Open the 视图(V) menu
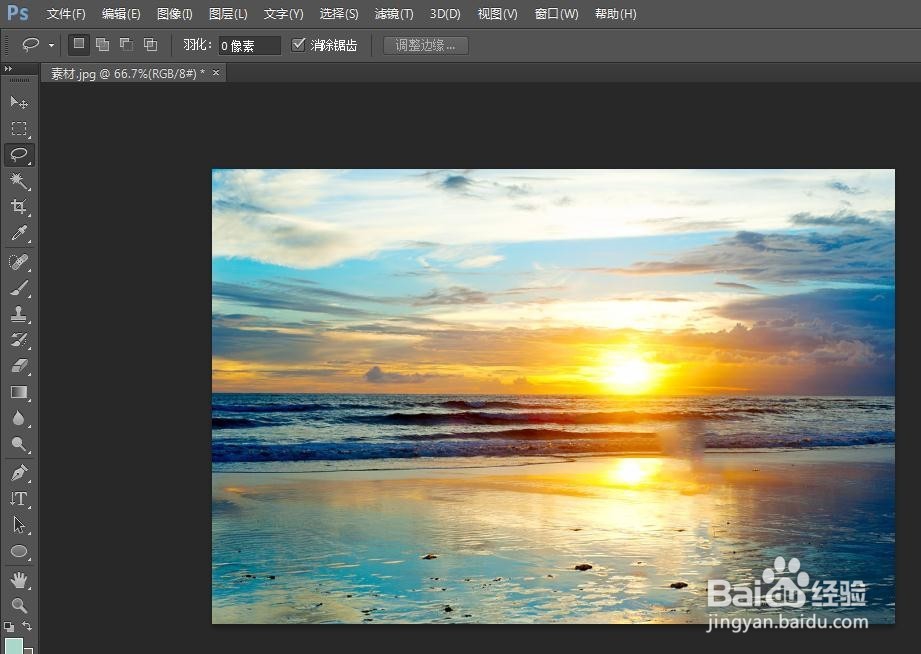Screen dimensions: 921x654 [498, 14]
